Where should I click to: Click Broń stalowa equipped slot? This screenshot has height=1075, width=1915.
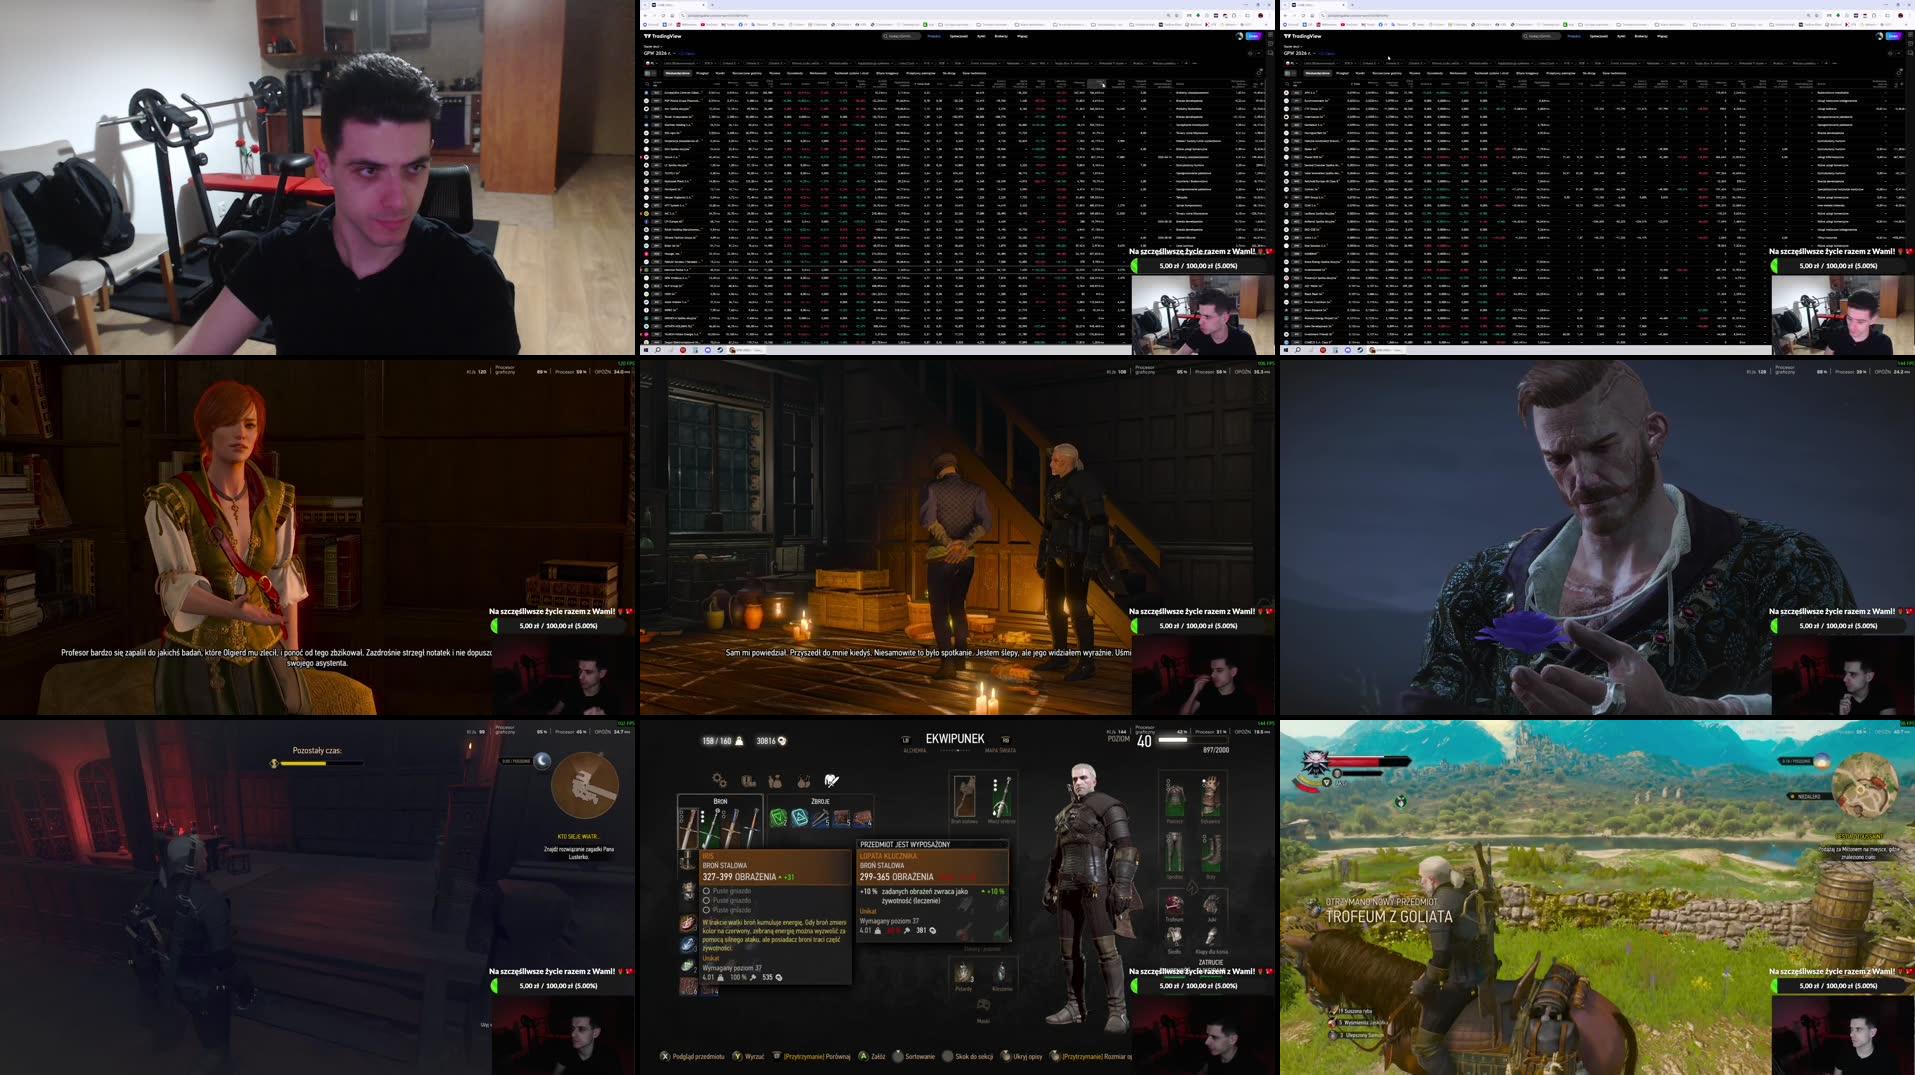pos(964,797)
